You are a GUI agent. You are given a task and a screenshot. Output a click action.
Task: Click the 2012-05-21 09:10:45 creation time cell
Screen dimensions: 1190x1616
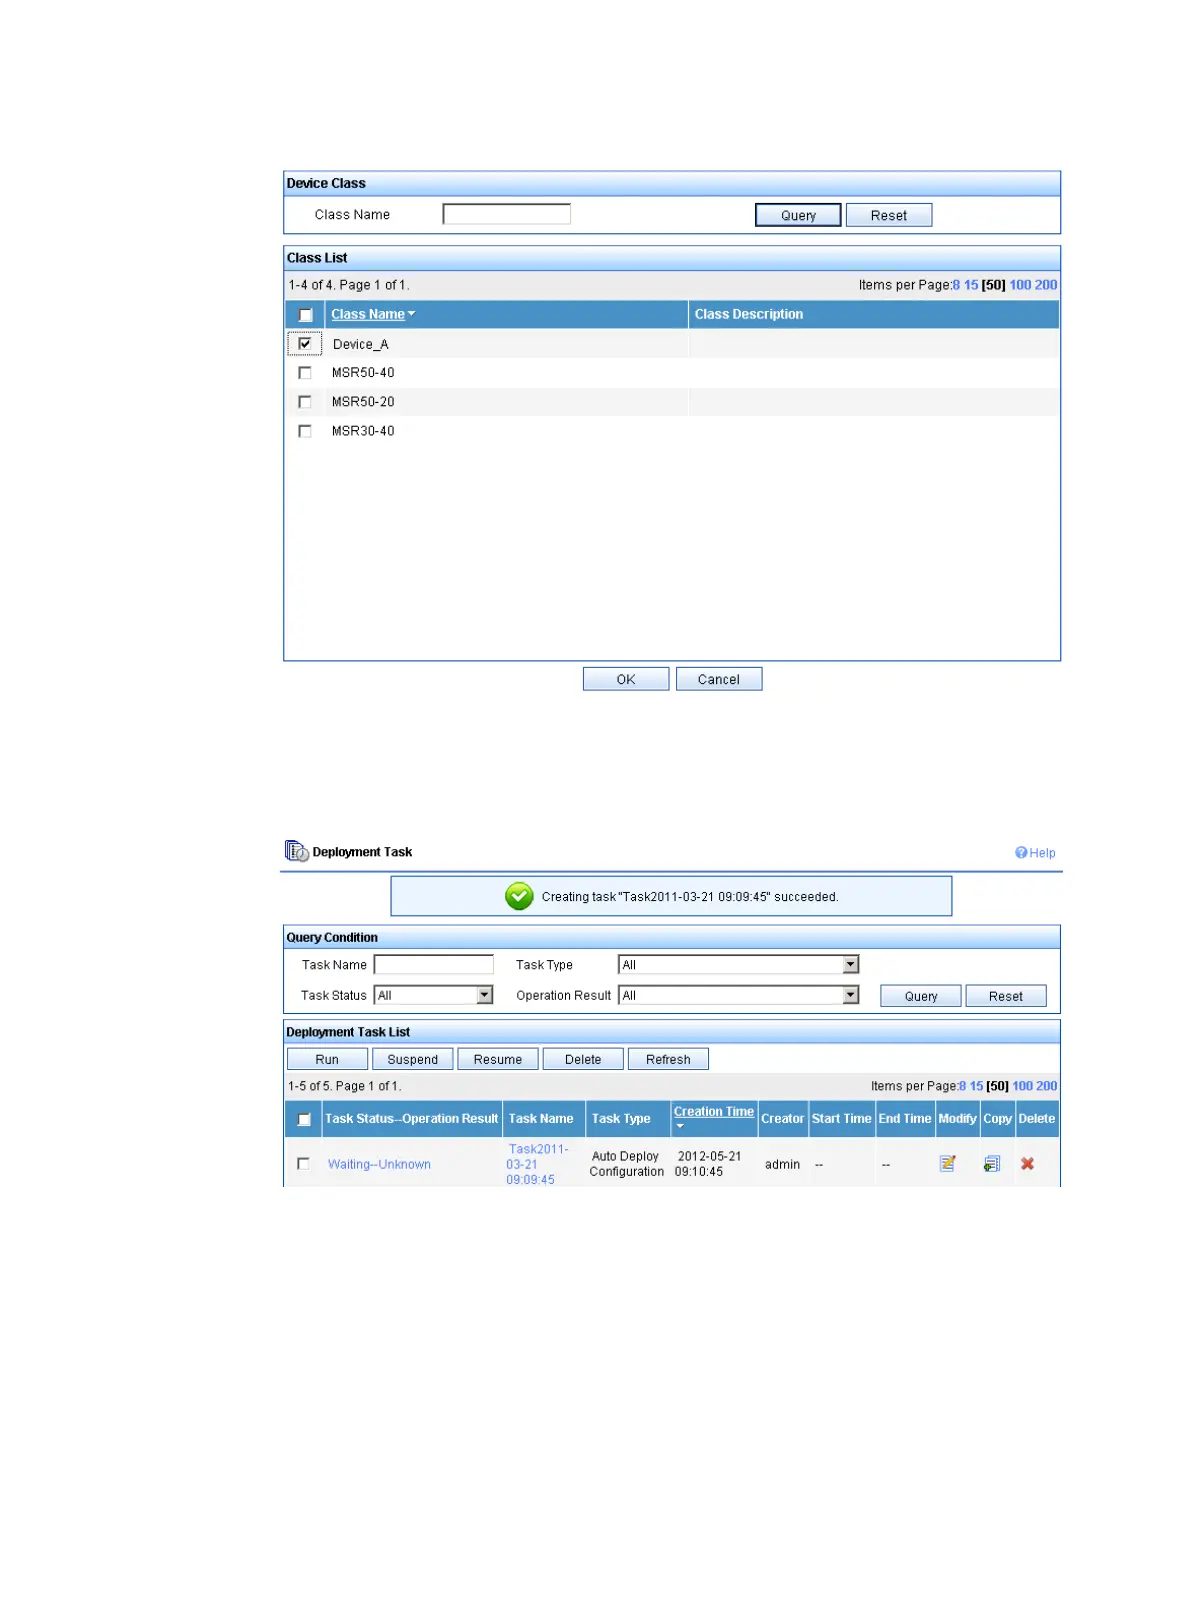pos(708,1164)
